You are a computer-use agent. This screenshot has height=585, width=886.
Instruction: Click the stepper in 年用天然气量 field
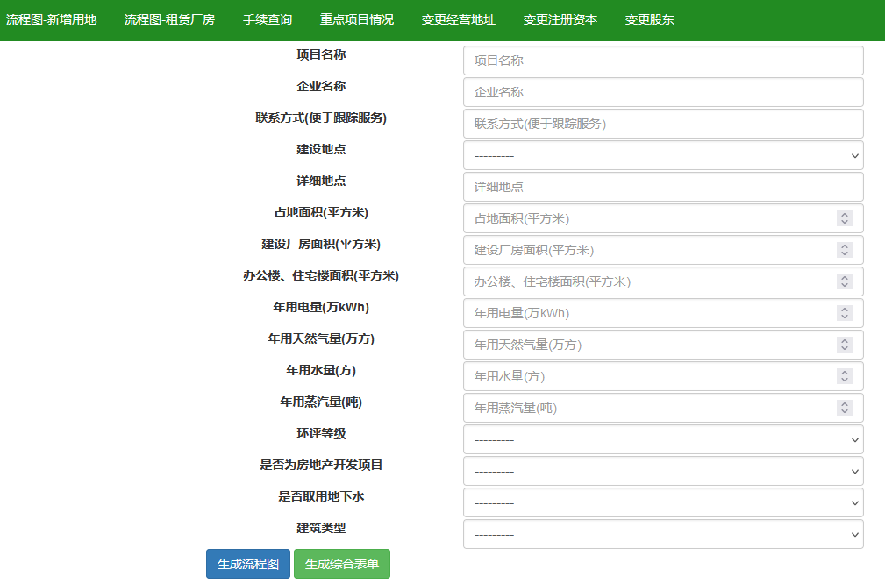[x=844, y=345]
